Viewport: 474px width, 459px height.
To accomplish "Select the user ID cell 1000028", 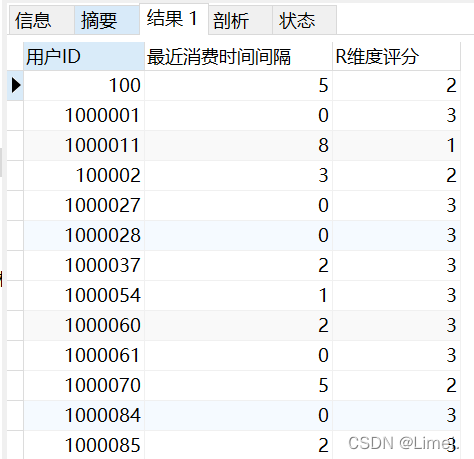I will [84, 235].
